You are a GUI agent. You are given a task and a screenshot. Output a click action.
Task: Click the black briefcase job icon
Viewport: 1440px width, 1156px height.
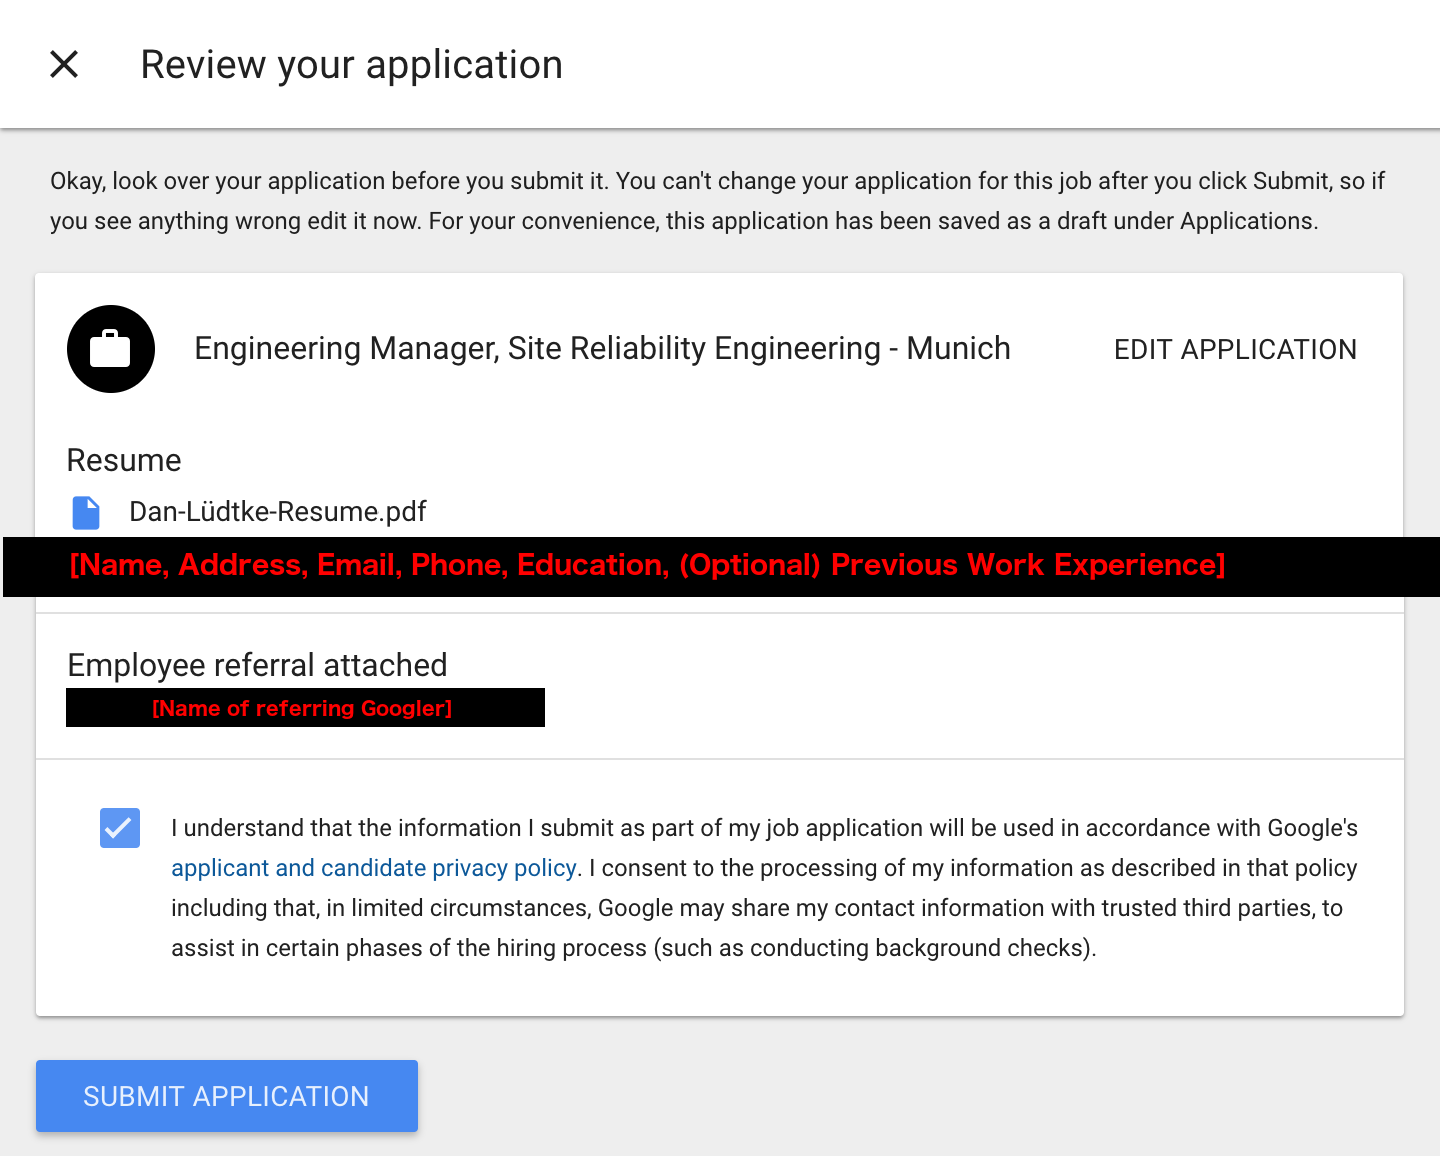tap(111, 349)
